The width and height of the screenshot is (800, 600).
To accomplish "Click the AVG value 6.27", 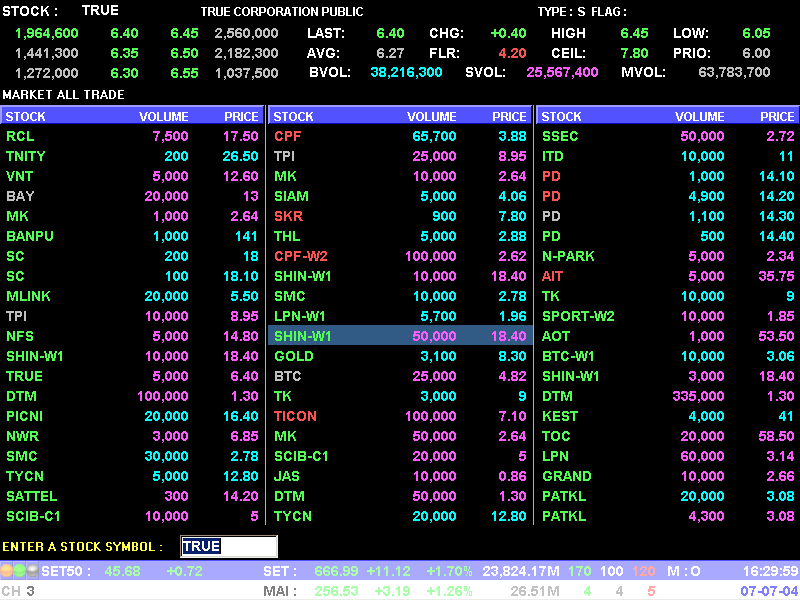I will pyautogui.click(x=390, y=53).
